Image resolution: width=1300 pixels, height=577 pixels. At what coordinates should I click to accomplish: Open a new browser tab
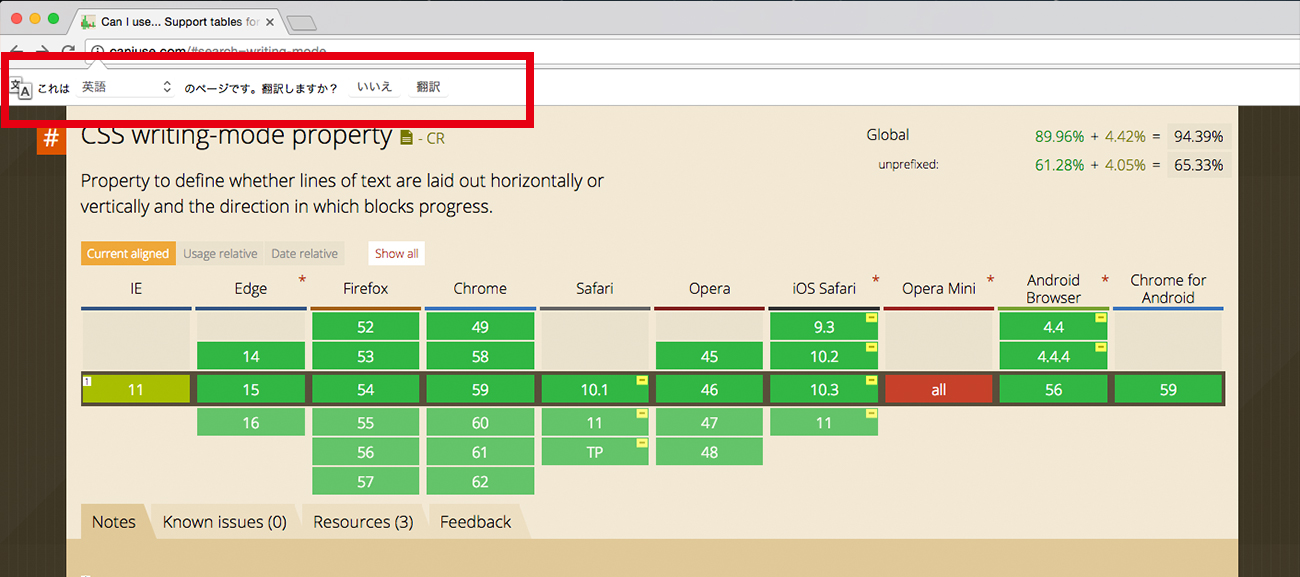point(301,22)
